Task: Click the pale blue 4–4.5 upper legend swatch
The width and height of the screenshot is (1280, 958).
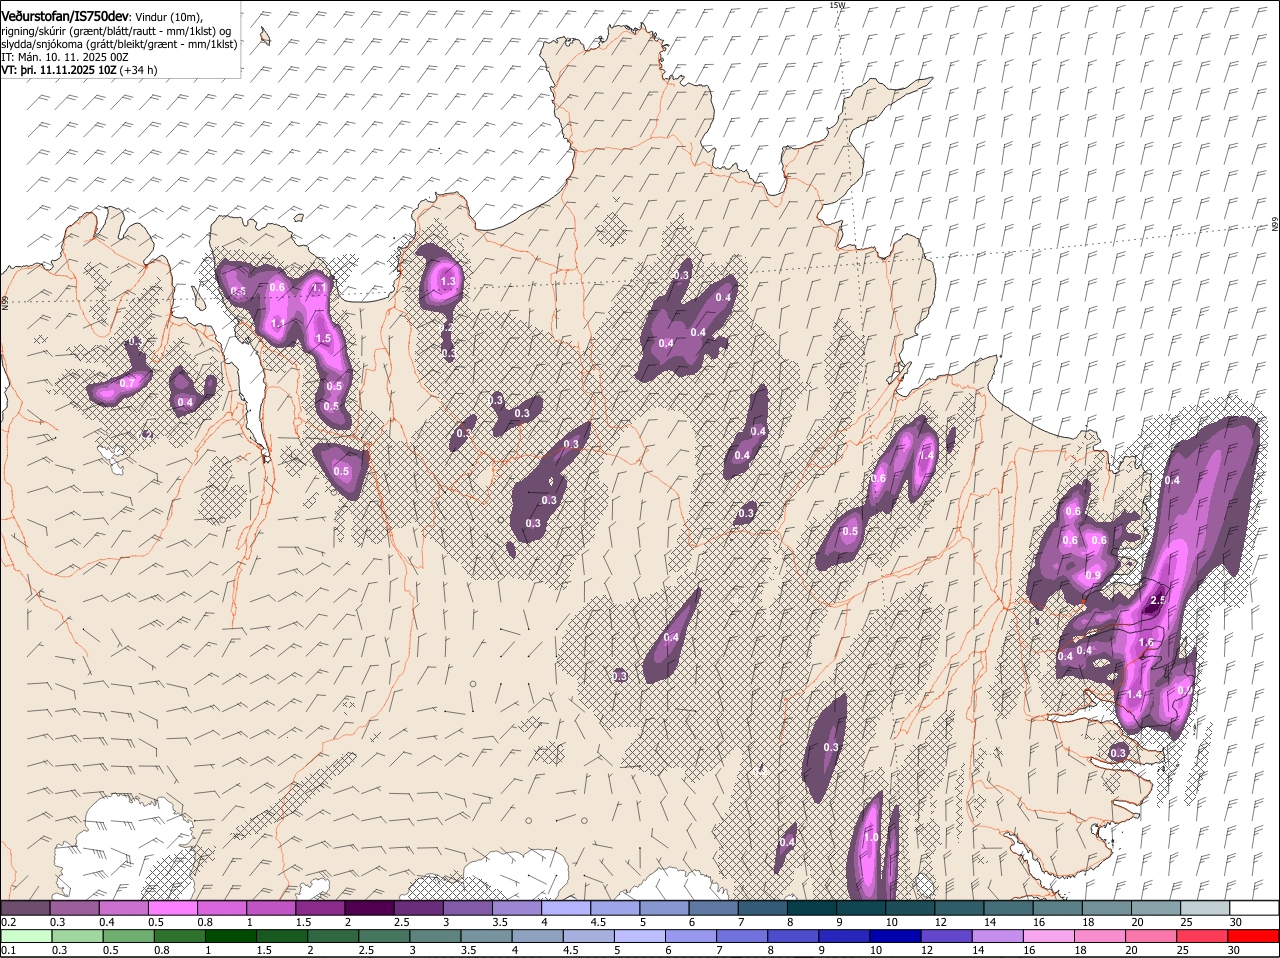Action: pos(567,908)
